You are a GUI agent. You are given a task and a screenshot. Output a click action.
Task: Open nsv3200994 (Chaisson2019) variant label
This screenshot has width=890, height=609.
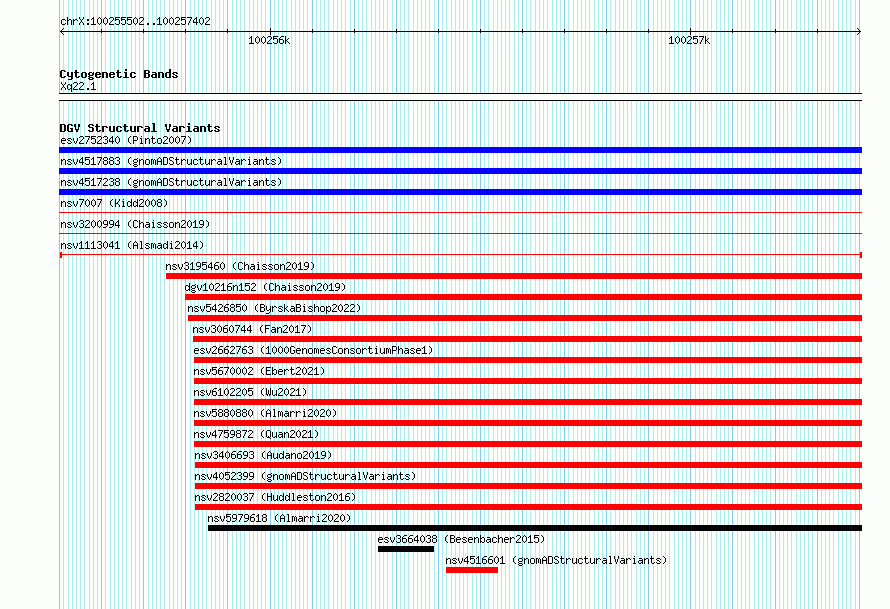click(x=135, y=224)
